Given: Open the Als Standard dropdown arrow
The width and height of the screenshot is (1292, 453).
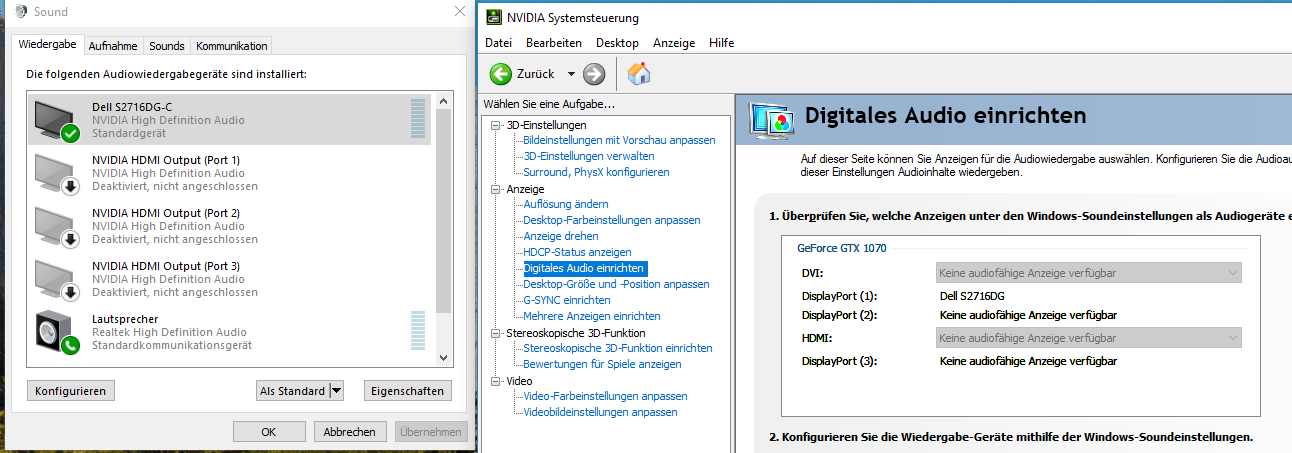Looking at the screenshot, I should pos(336,391).
